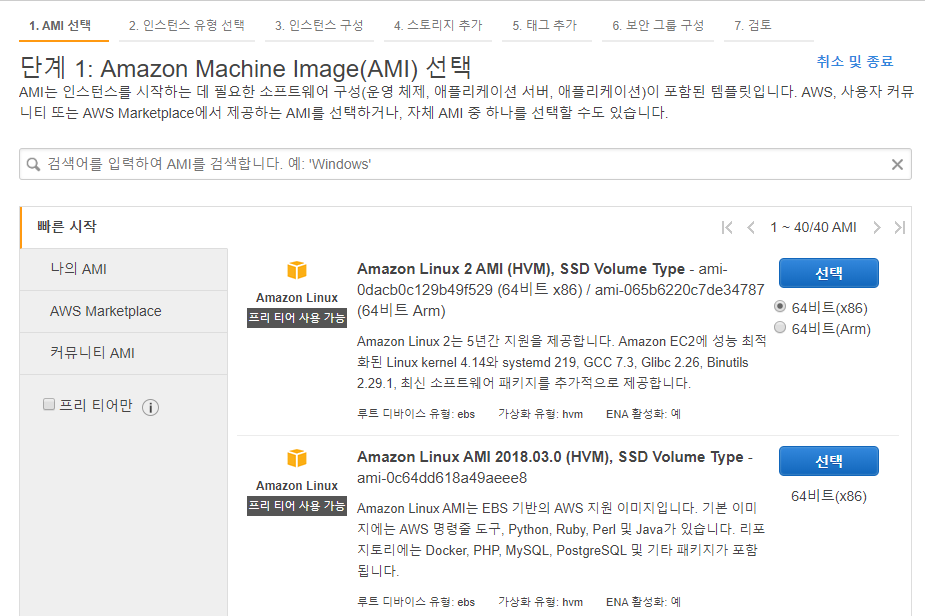Open the 6. 보안 그룹 구성 tab

click(x=658, y=26)
